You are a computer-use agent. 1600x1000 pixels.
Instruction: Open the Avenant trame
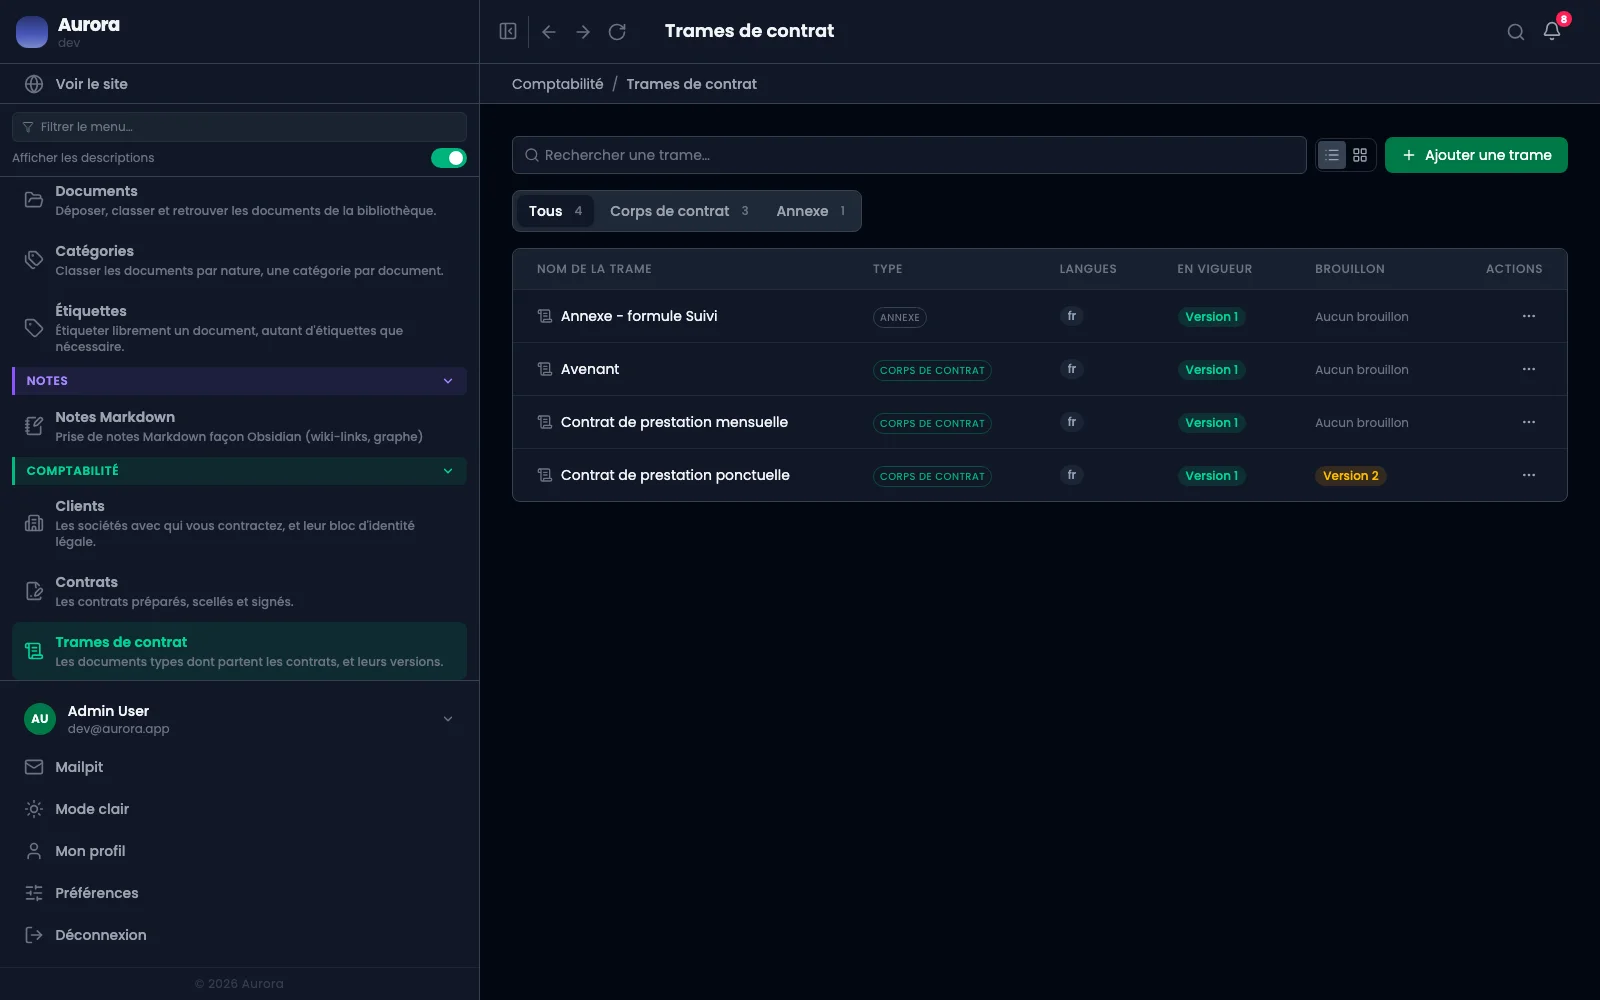[590, 369]
